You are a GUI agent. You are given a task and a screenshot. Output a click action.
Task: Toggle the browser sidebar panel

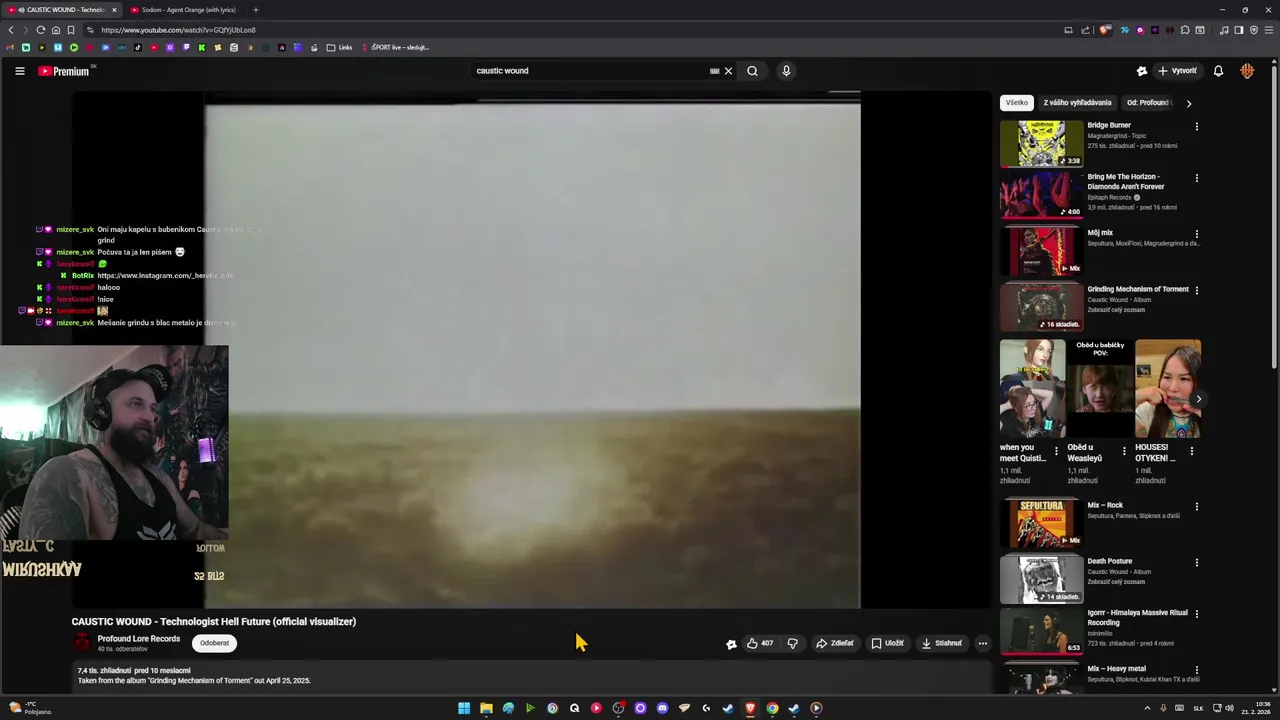click(1238, 30)
